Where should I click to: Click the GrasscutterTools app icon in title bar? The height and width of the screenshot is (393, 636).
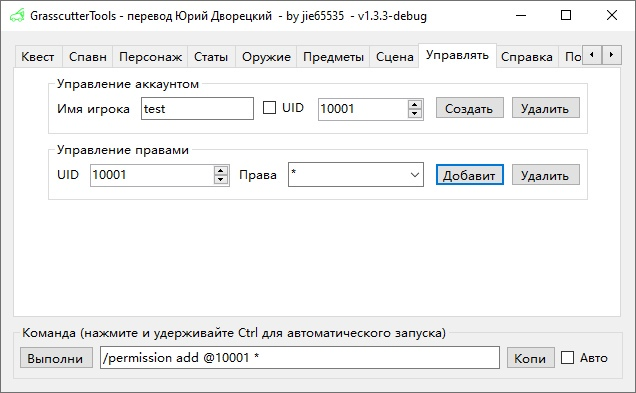point(17,16)
